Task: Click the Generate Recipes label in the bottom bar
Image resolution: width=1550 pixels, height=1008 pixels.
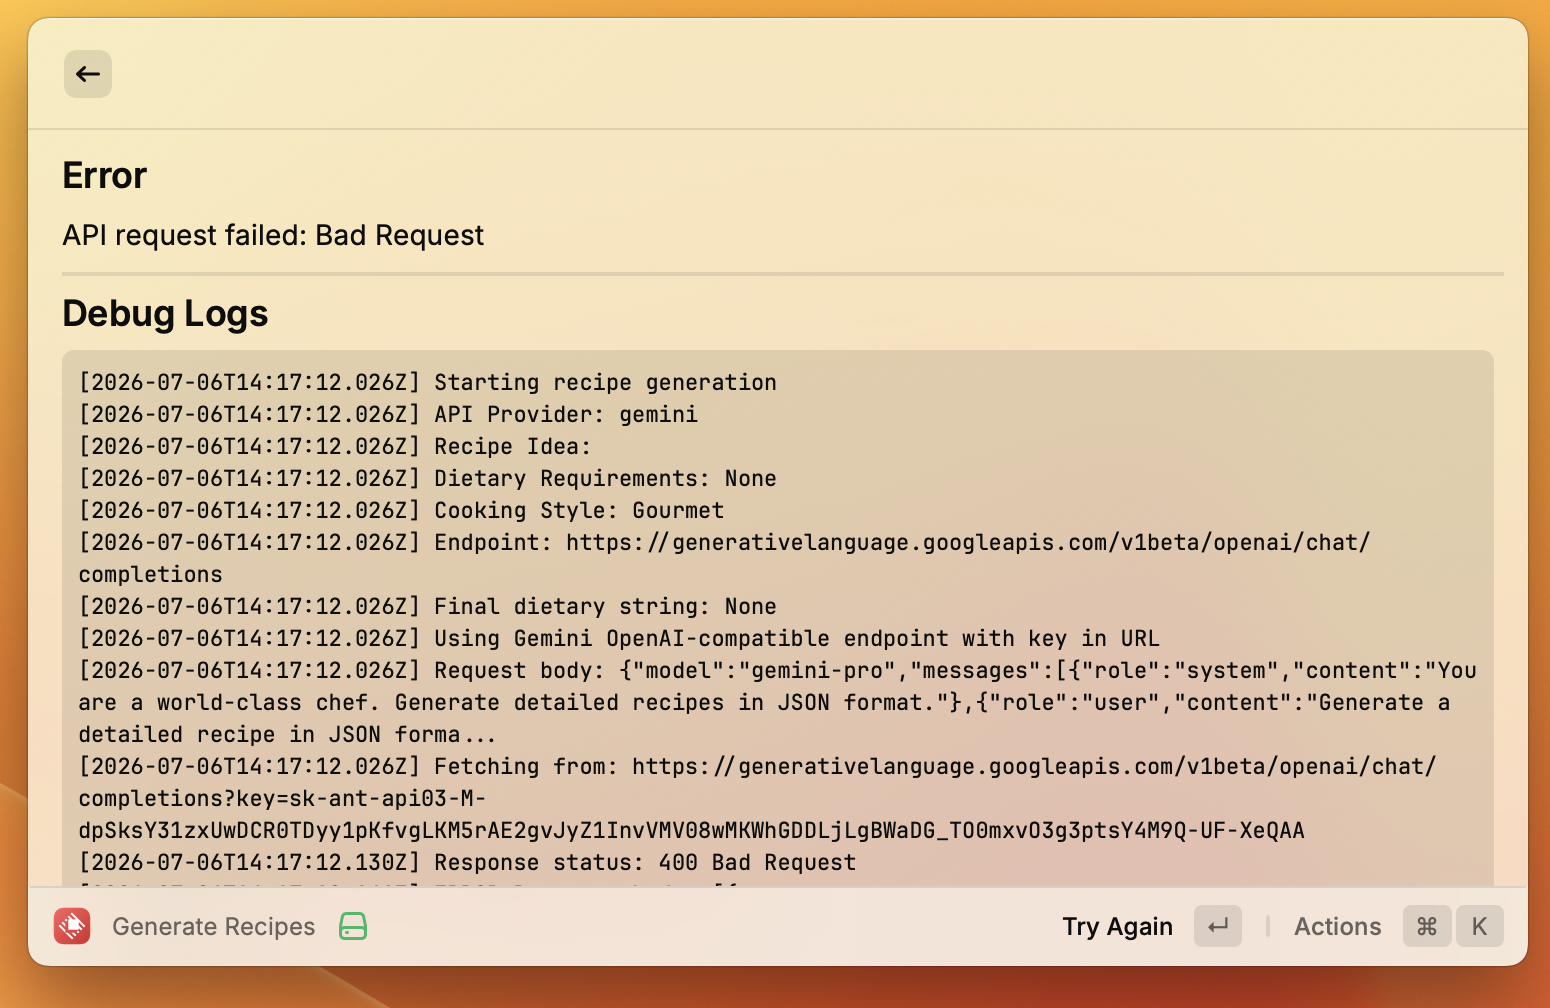Action: point(214,927)
